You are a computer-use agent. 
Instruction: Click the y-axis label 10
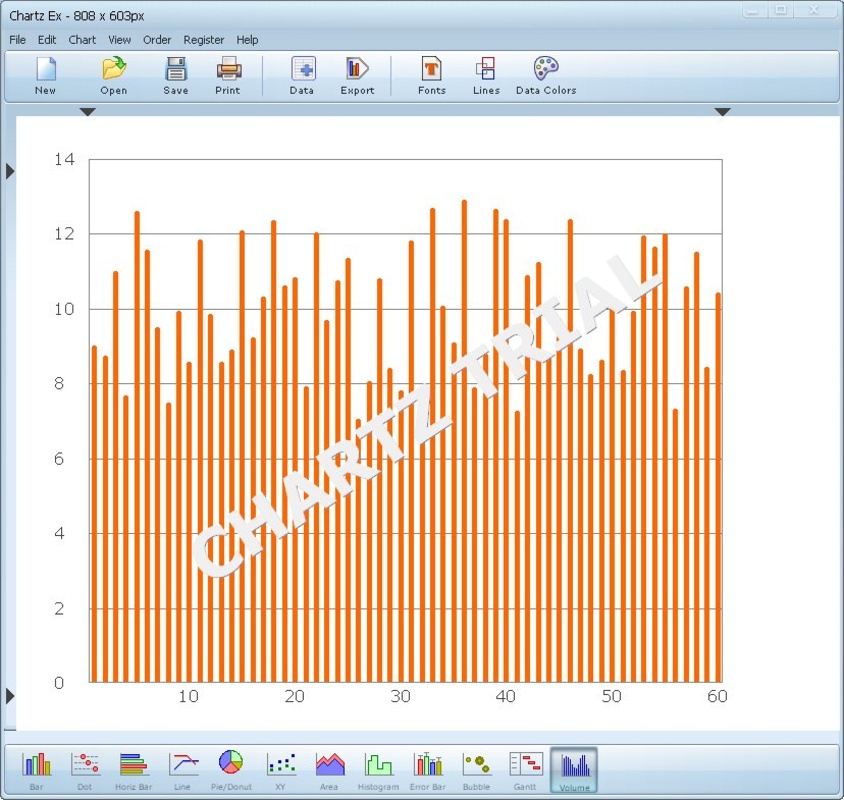64,309
